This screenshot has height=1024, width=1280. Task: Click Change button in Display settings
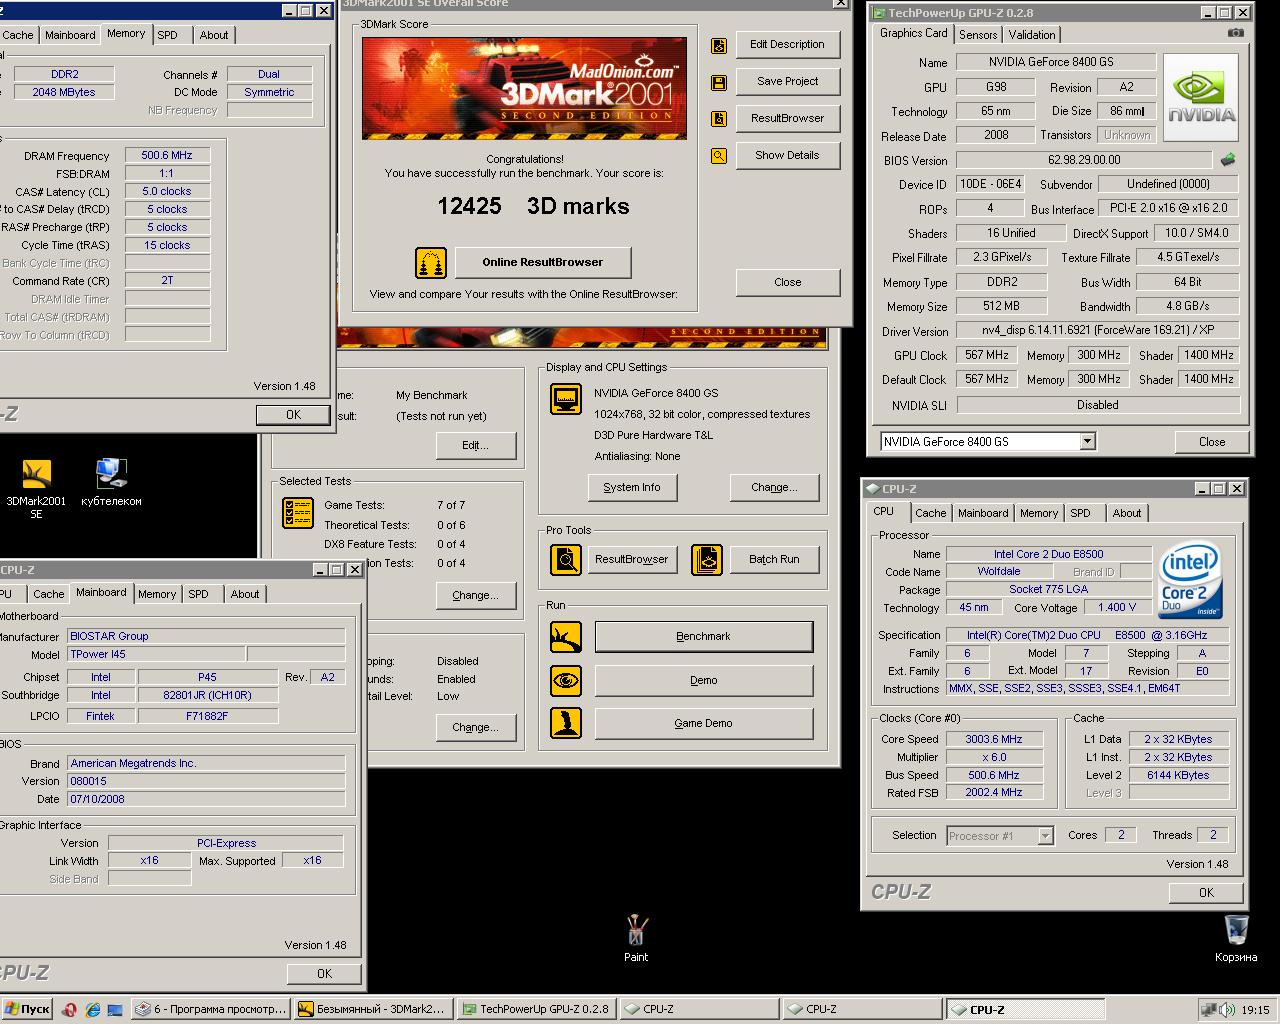(x=775, y=488)
